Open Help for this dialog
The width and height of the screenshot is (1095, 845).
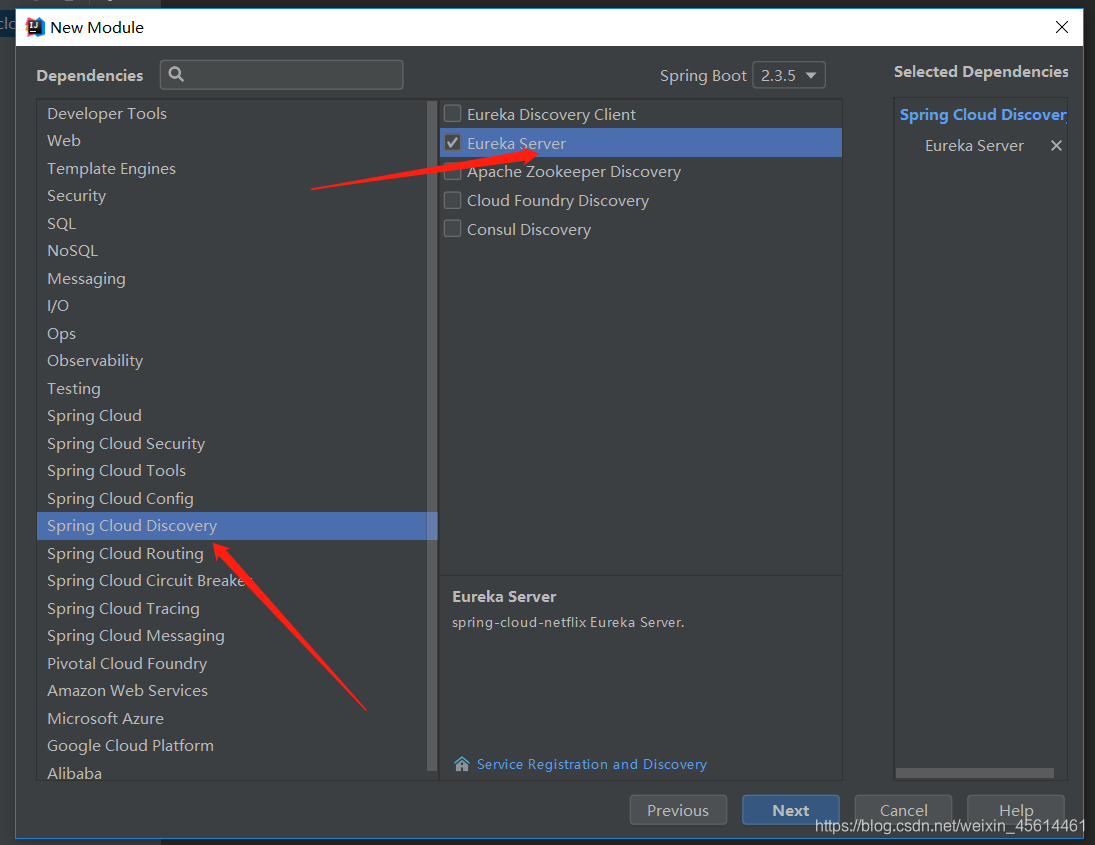click(1015, 810)
